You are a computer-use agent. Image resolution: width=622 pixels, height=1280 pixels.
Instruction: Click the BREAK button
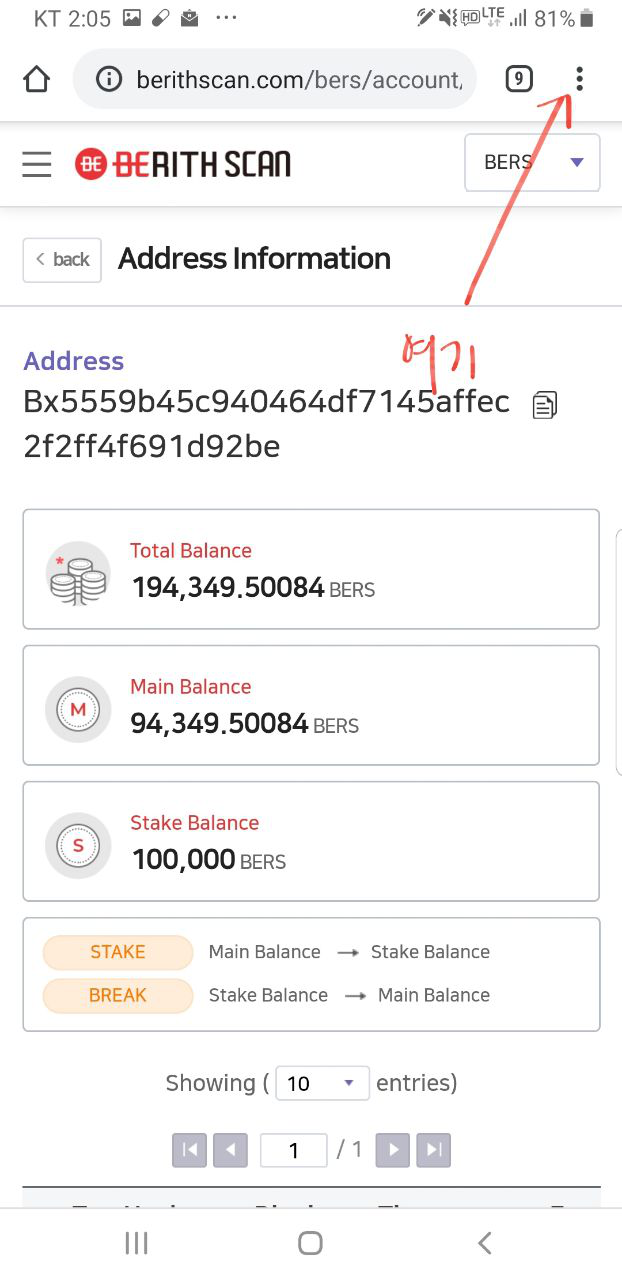pyautogui.click(x=118, y=995)
